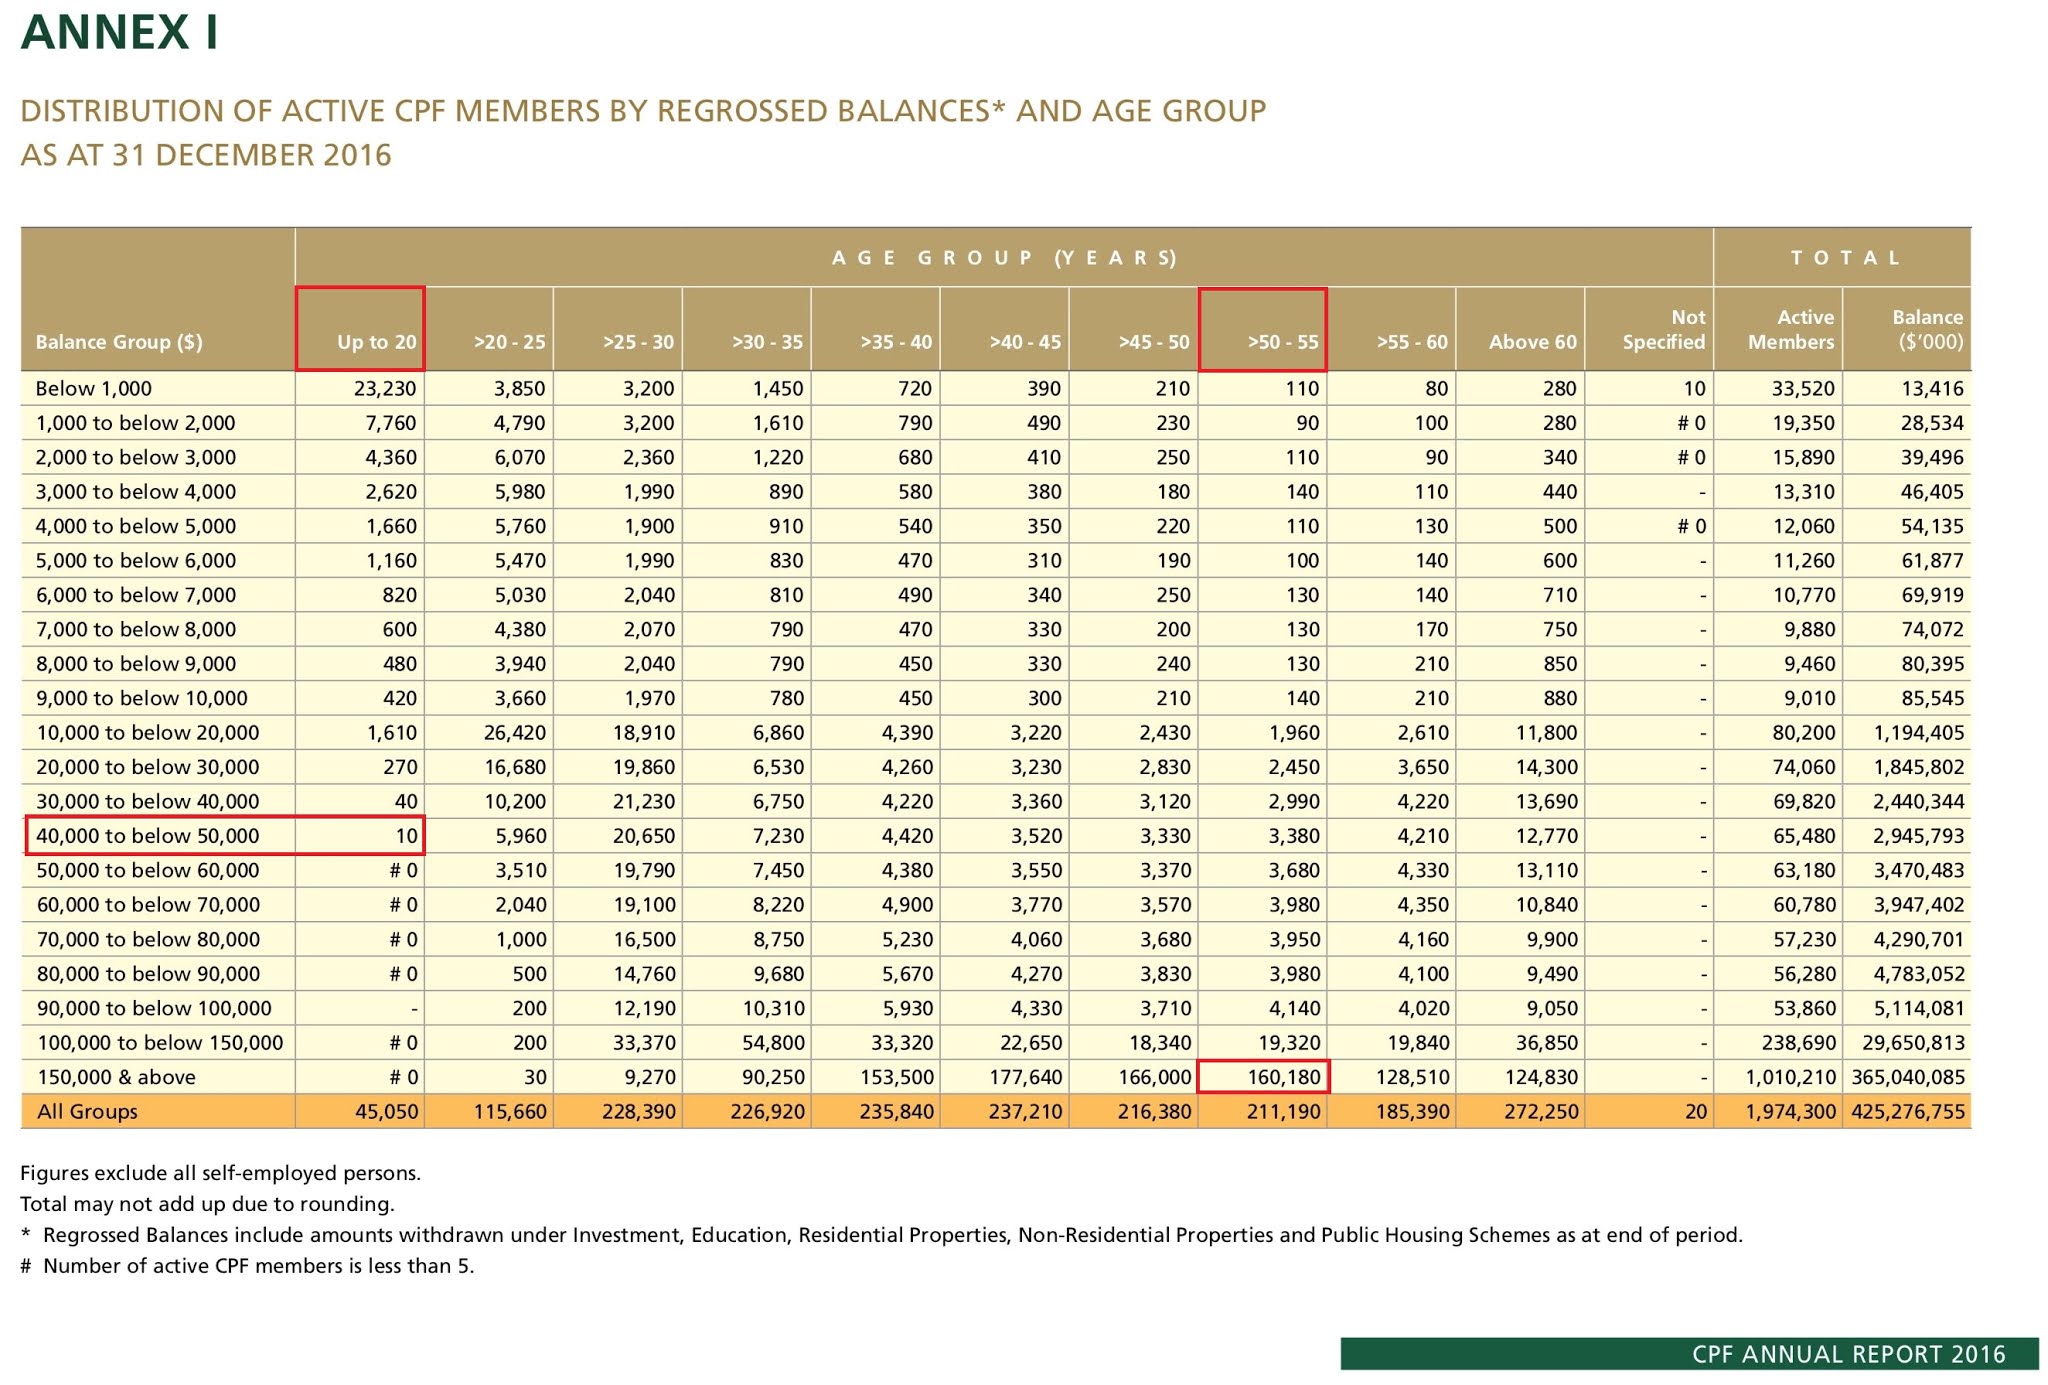
Task: Select the 'All Groups' total row label
Action: point(87,1112)
